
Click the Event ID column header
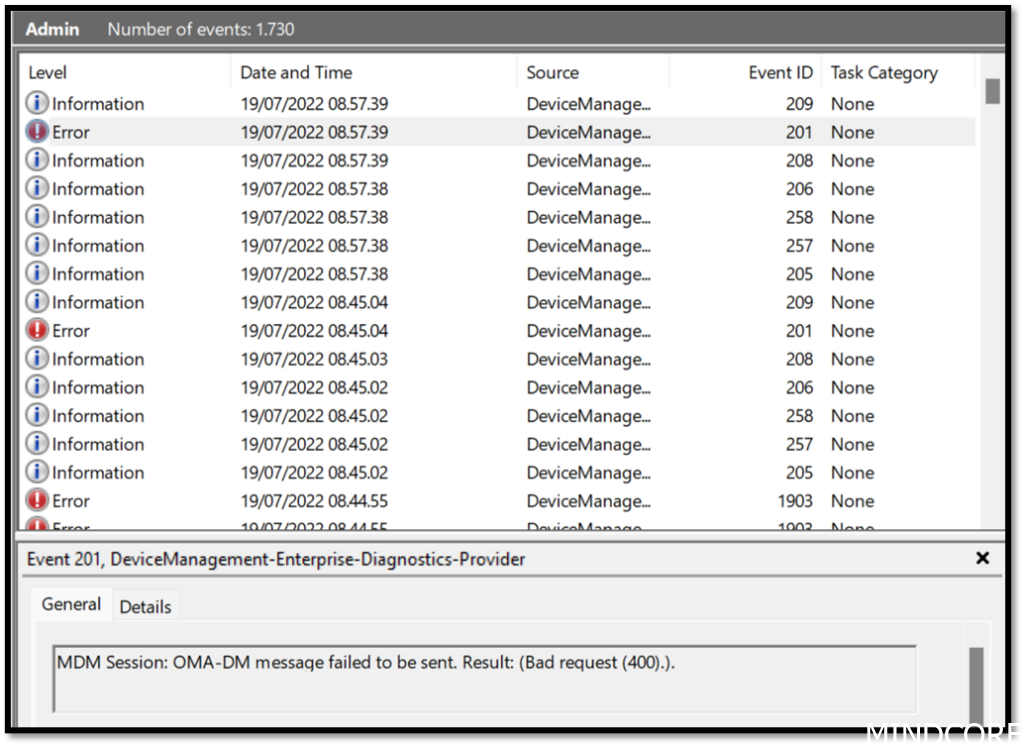(781, 72)
